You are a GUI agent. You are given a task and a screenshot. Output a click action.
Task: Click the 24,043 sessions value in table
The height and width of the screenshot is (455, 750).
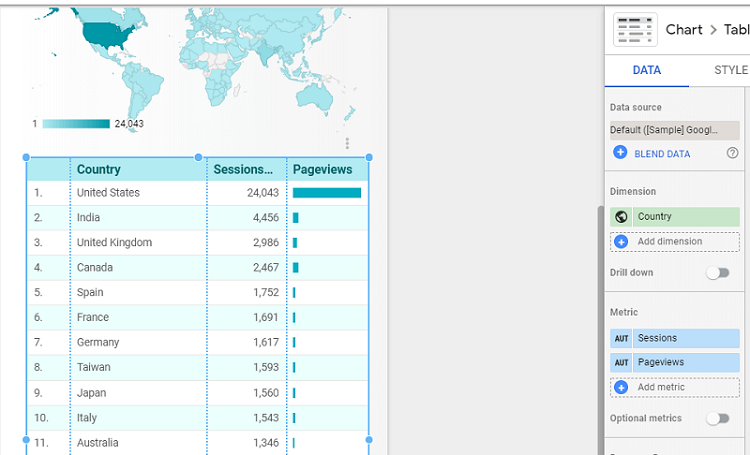click(263, 193)
